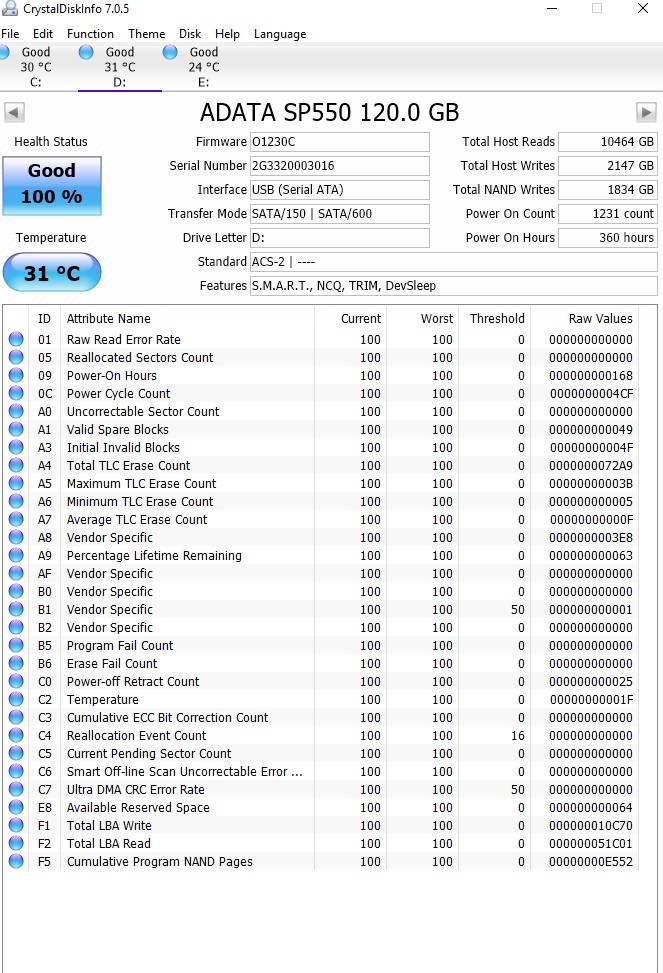Click status orb for Reallocated Sectors Count

coord(16,357)
